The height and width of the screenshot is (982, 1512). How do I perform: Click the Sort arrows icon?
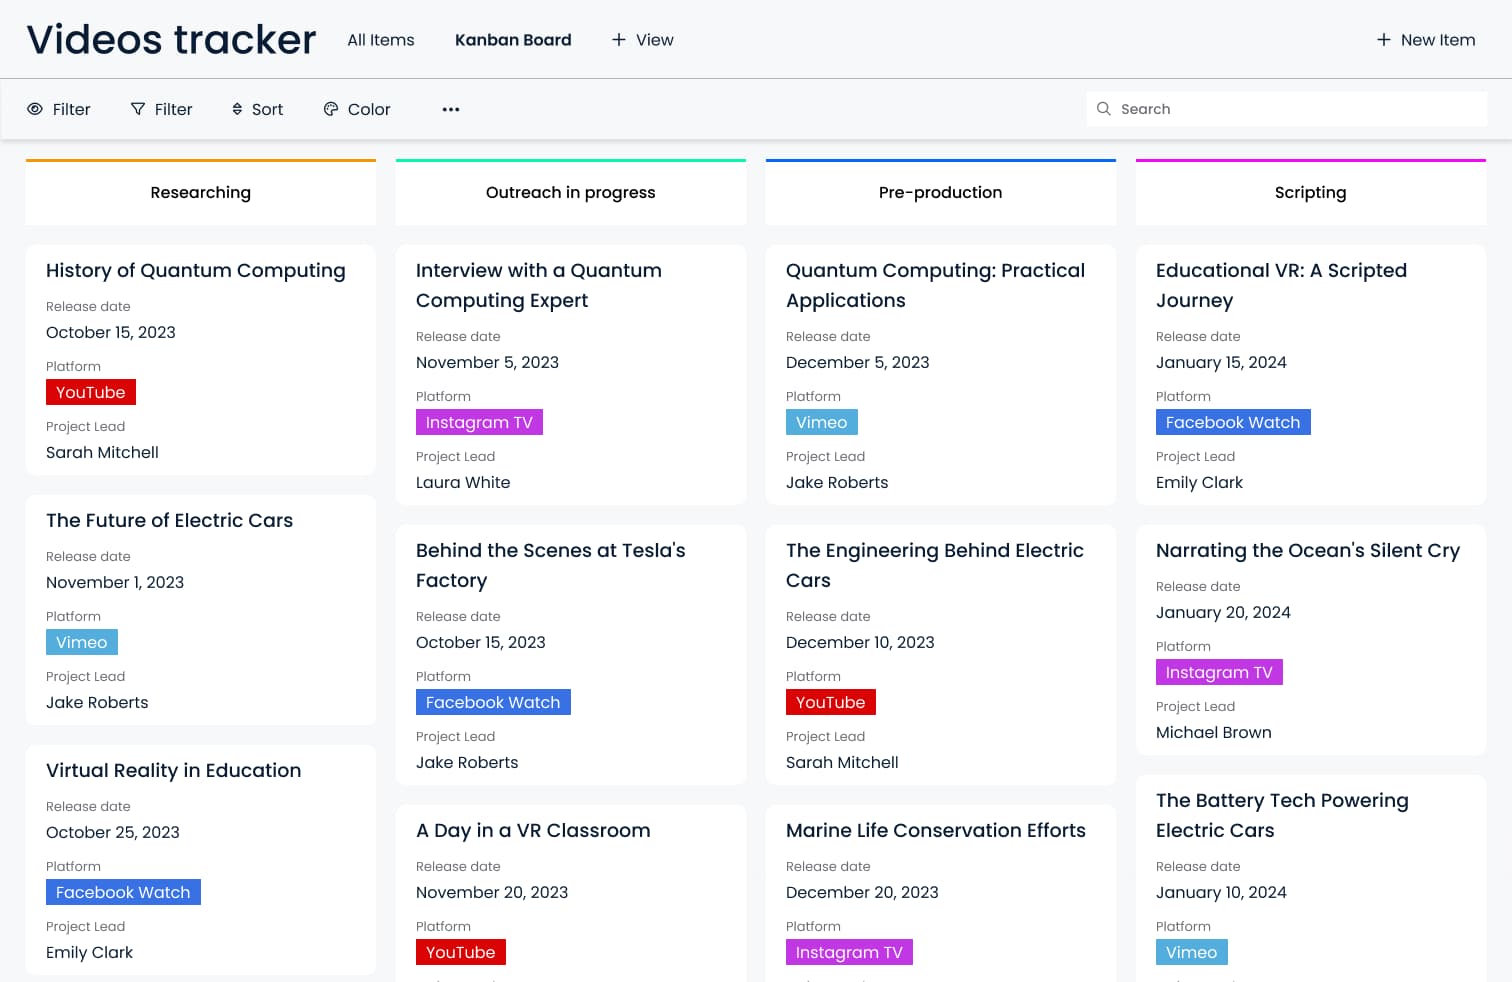(237, 109)
